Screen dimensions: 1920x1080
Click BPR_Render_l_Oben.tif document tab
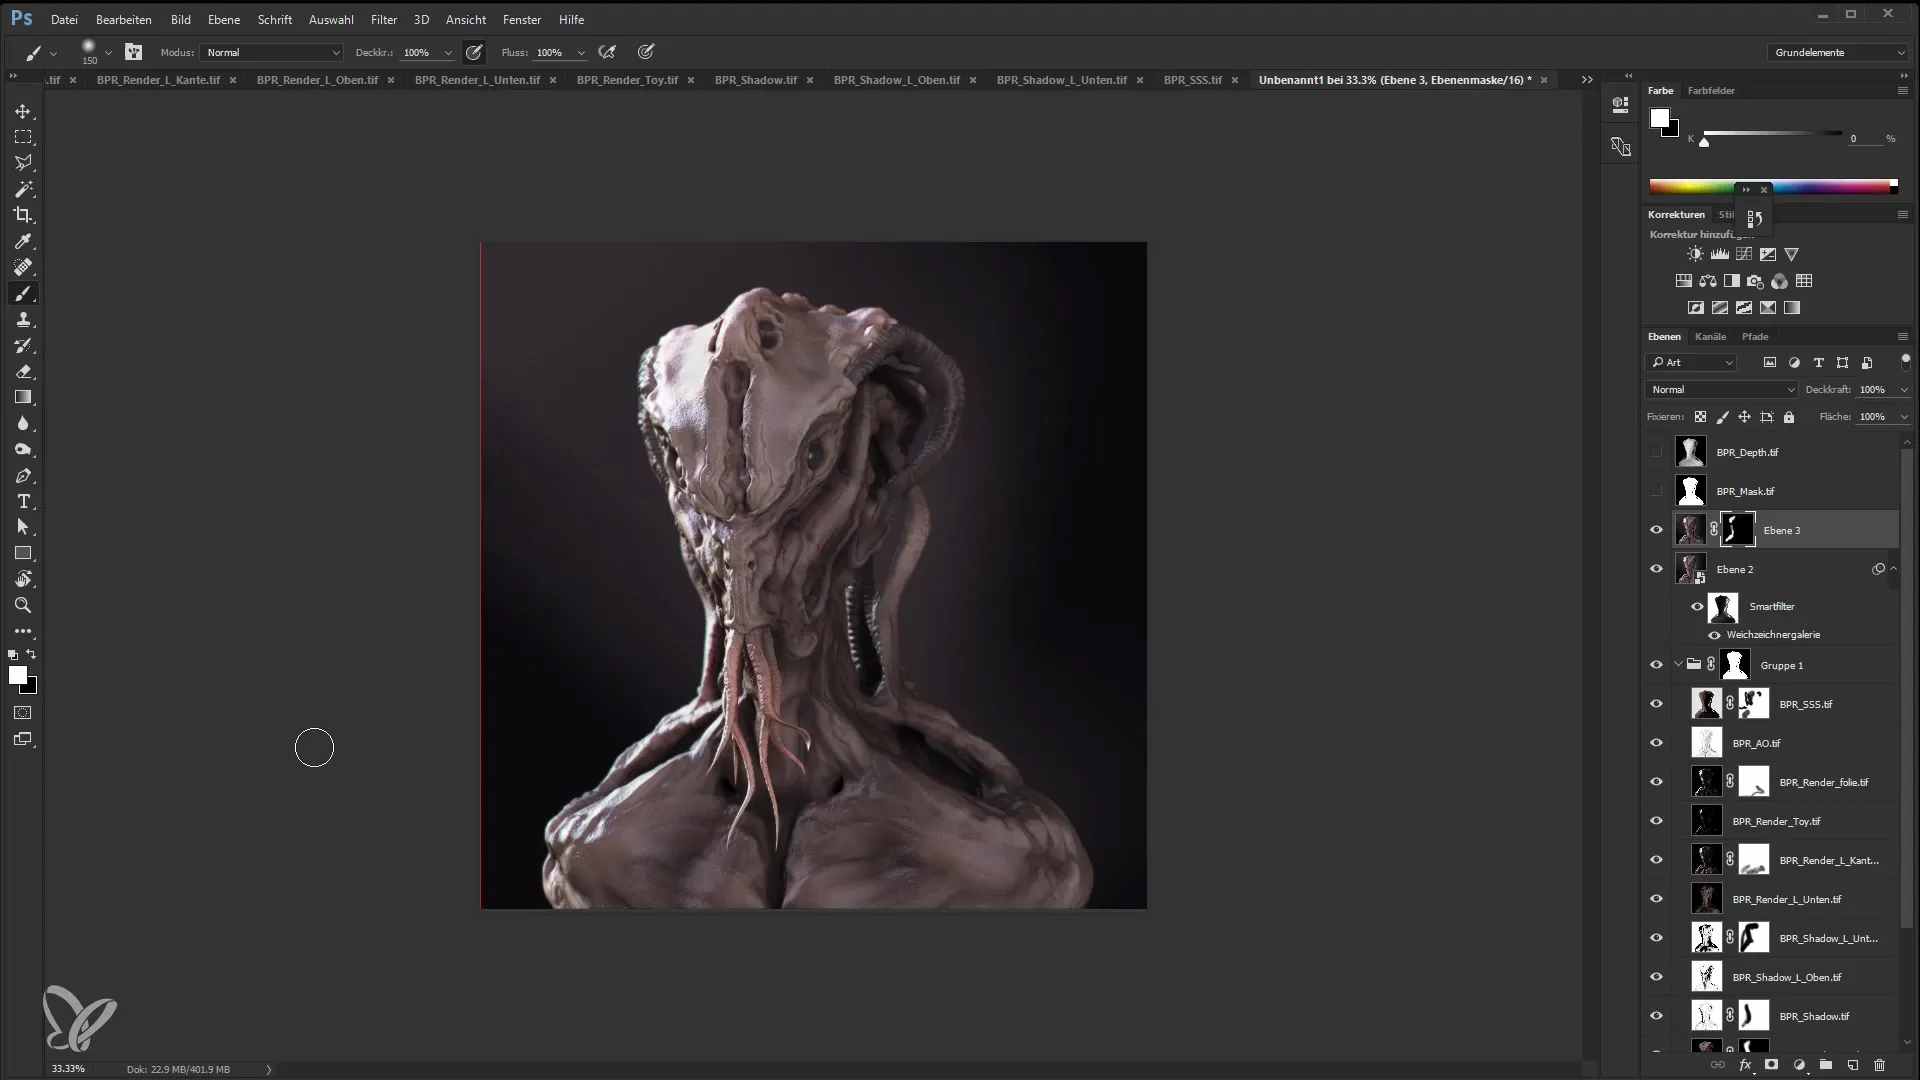pyautogui.click(x=318, y=79)
